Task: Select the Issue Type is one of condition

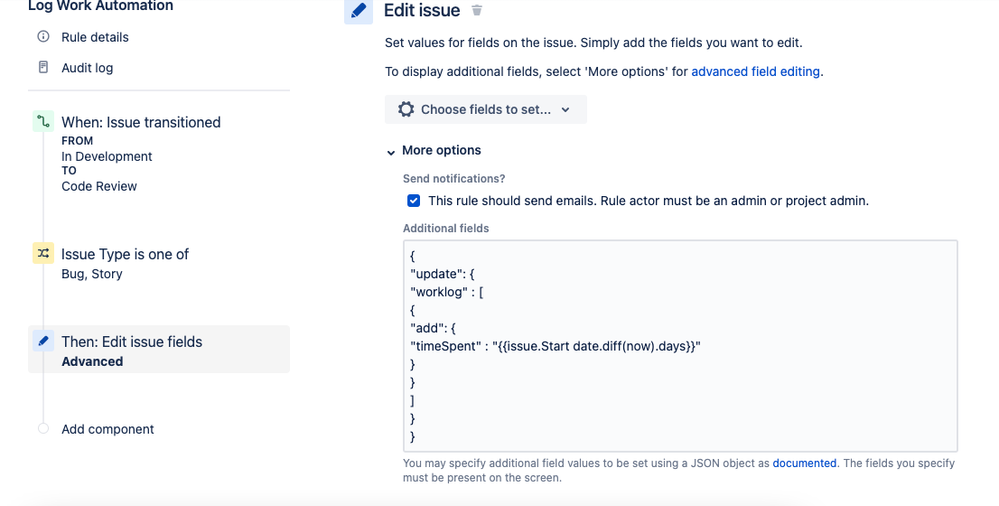Action: tap(125, 254)
